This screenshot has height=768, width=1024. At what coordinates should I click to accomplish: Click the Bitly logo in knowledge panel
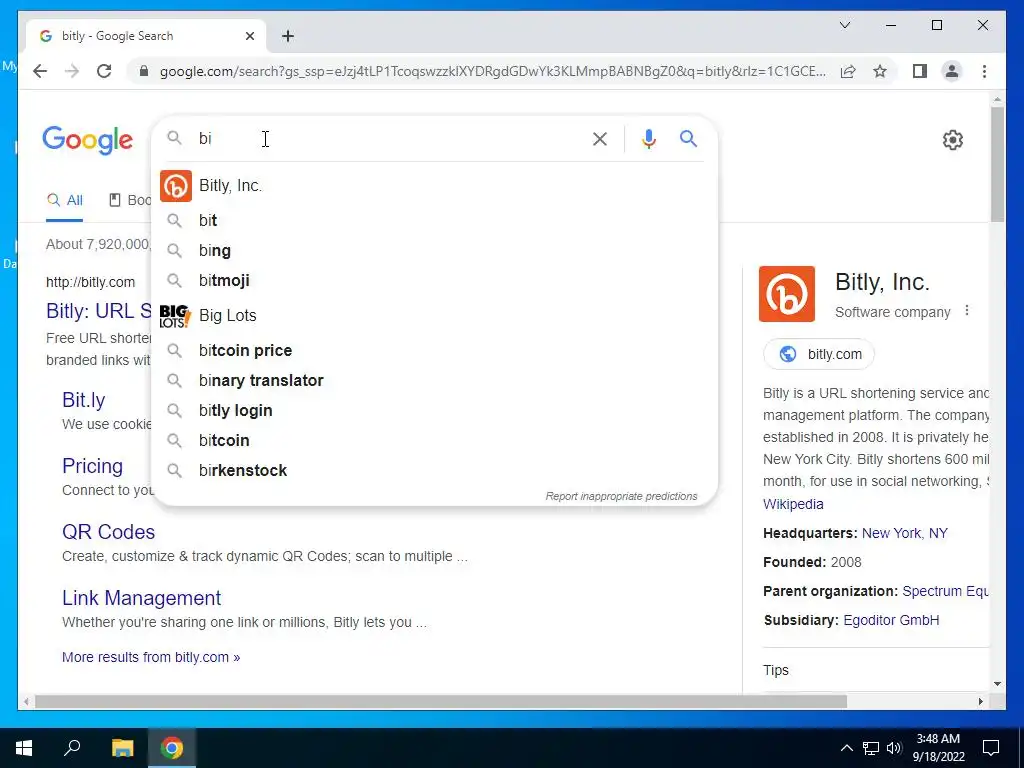(786, 294)
